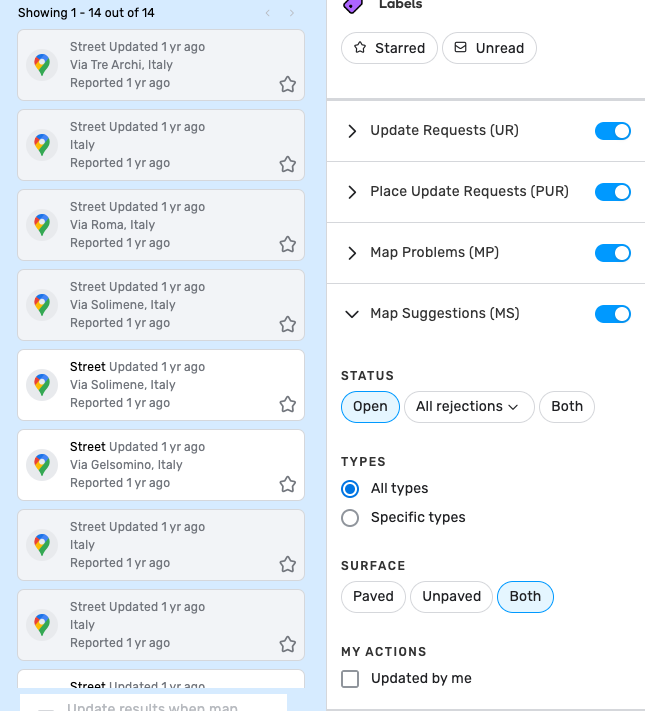
Task: Click Google Maps icon on Via Gelsomino item
Action: (41, 465)
